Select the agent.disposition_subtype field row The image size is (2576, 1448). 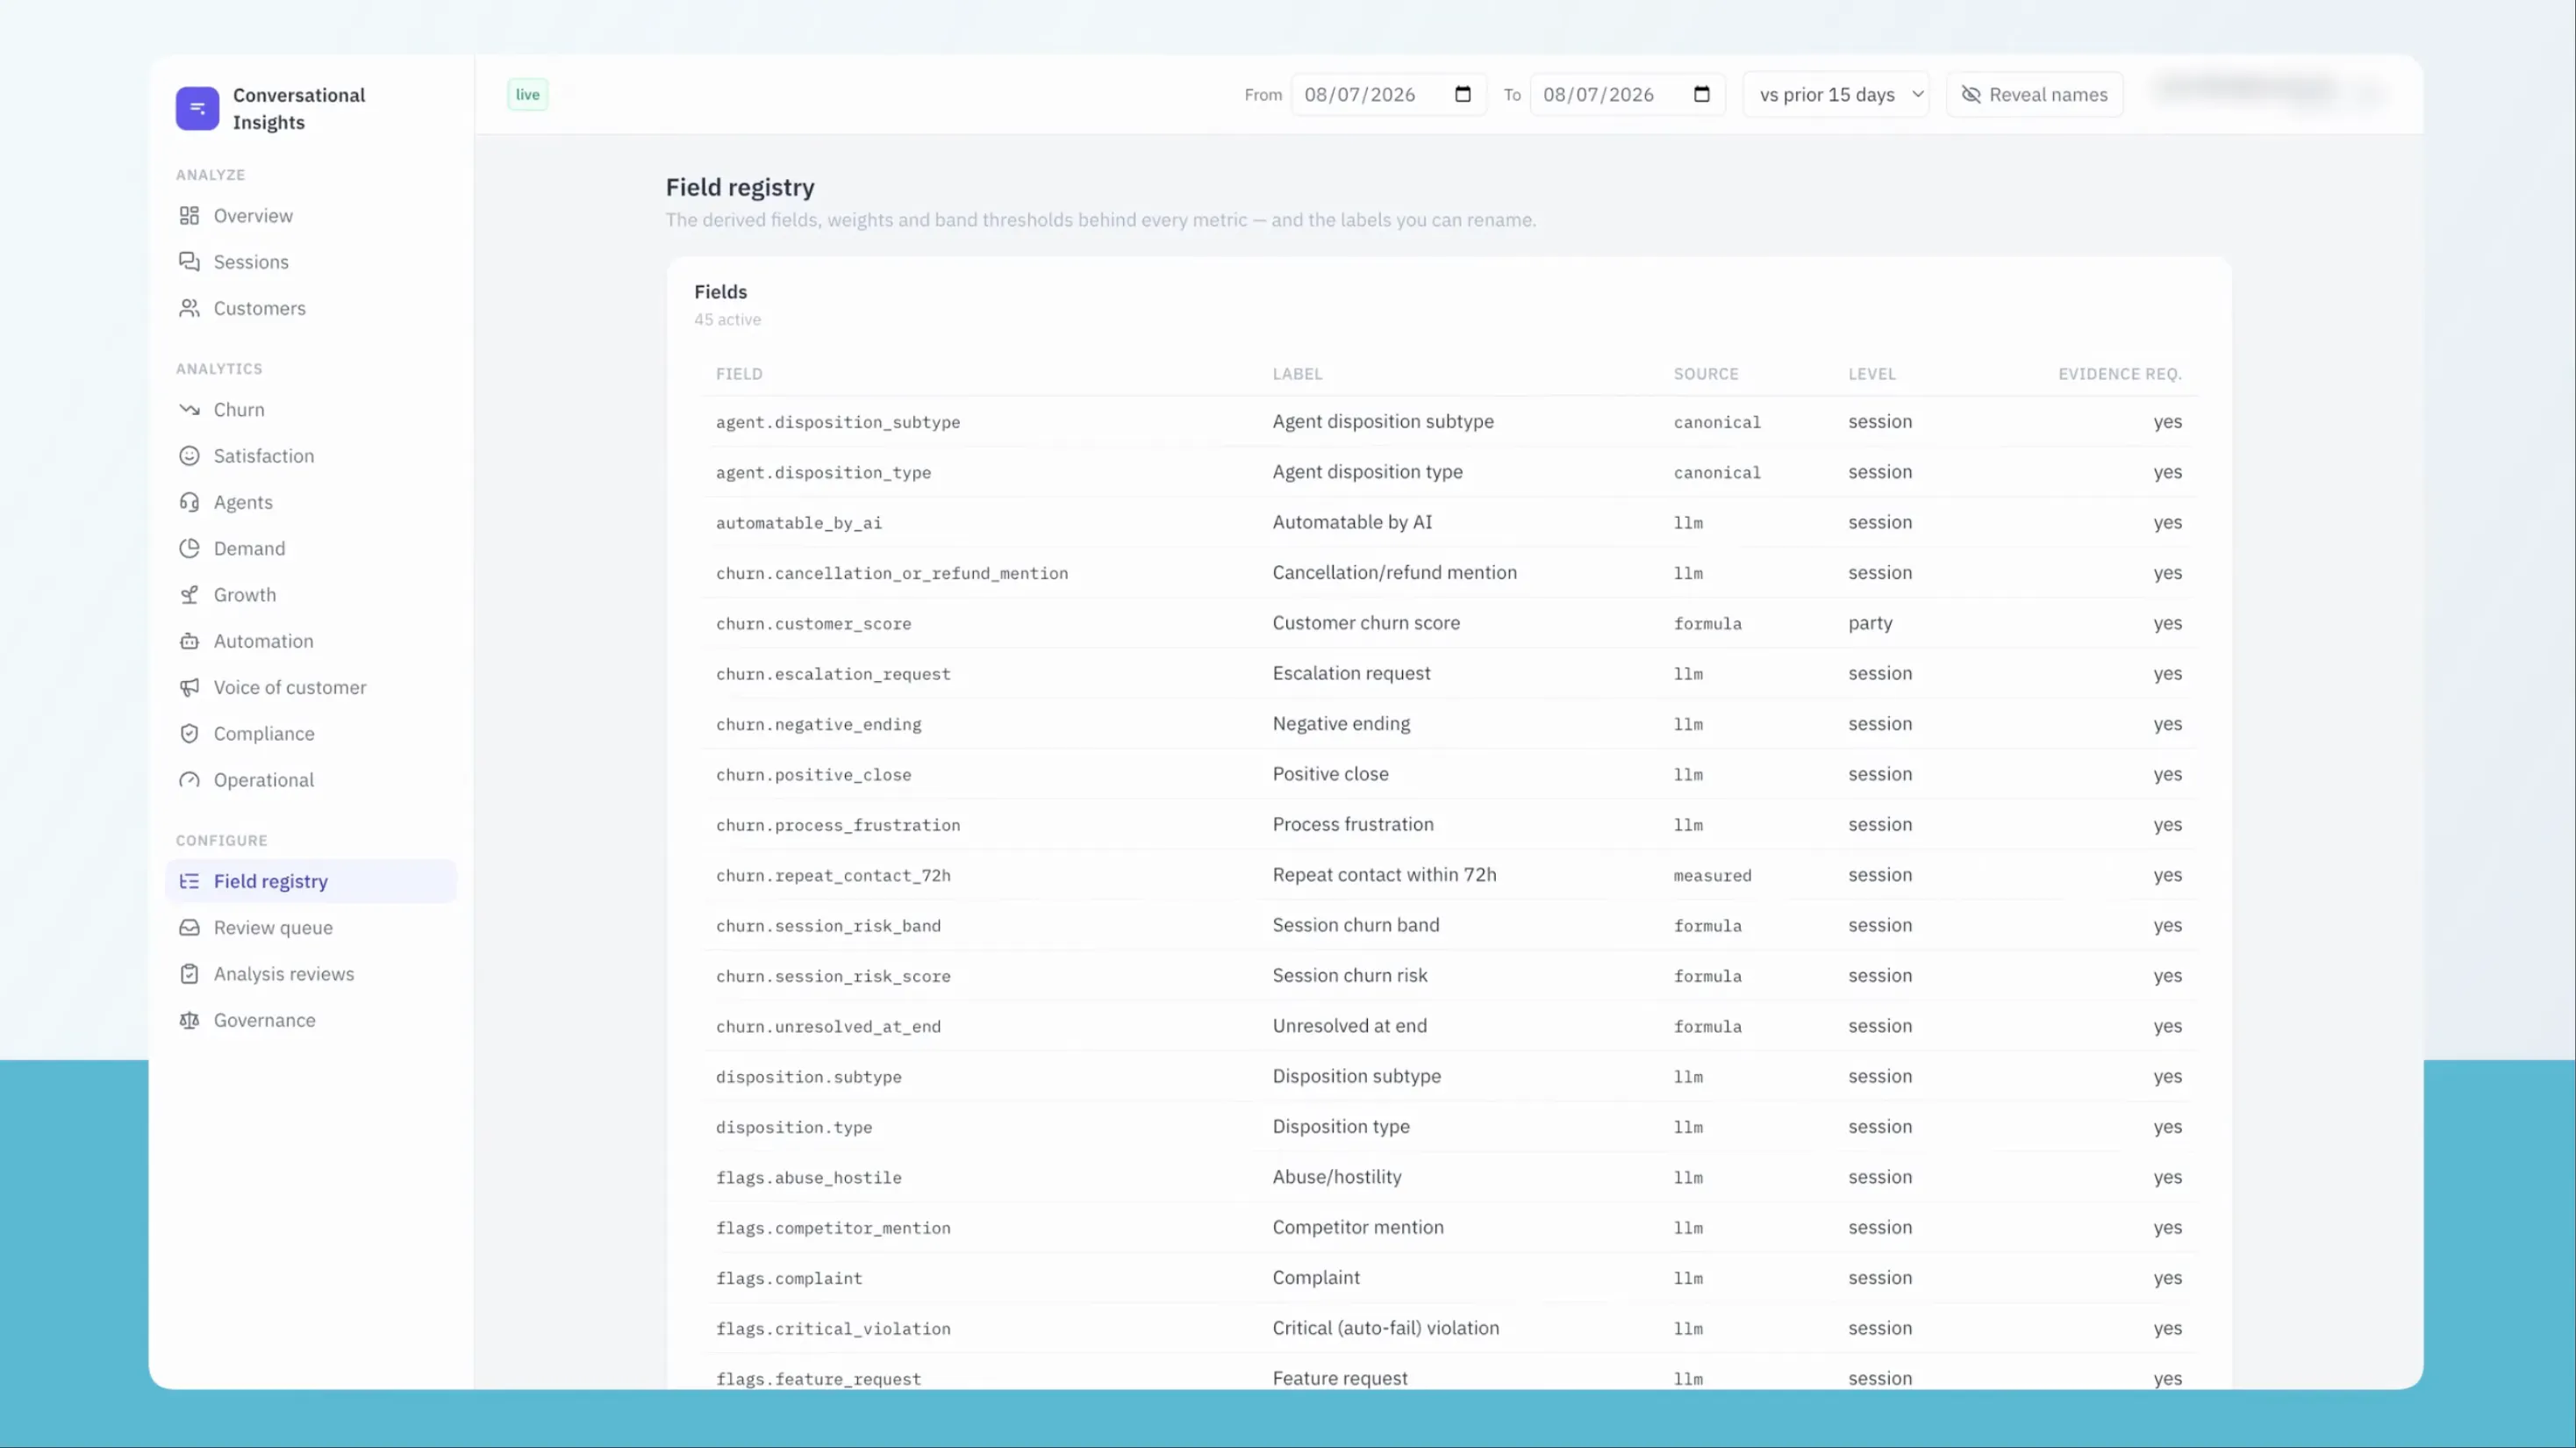(1449, 422)
